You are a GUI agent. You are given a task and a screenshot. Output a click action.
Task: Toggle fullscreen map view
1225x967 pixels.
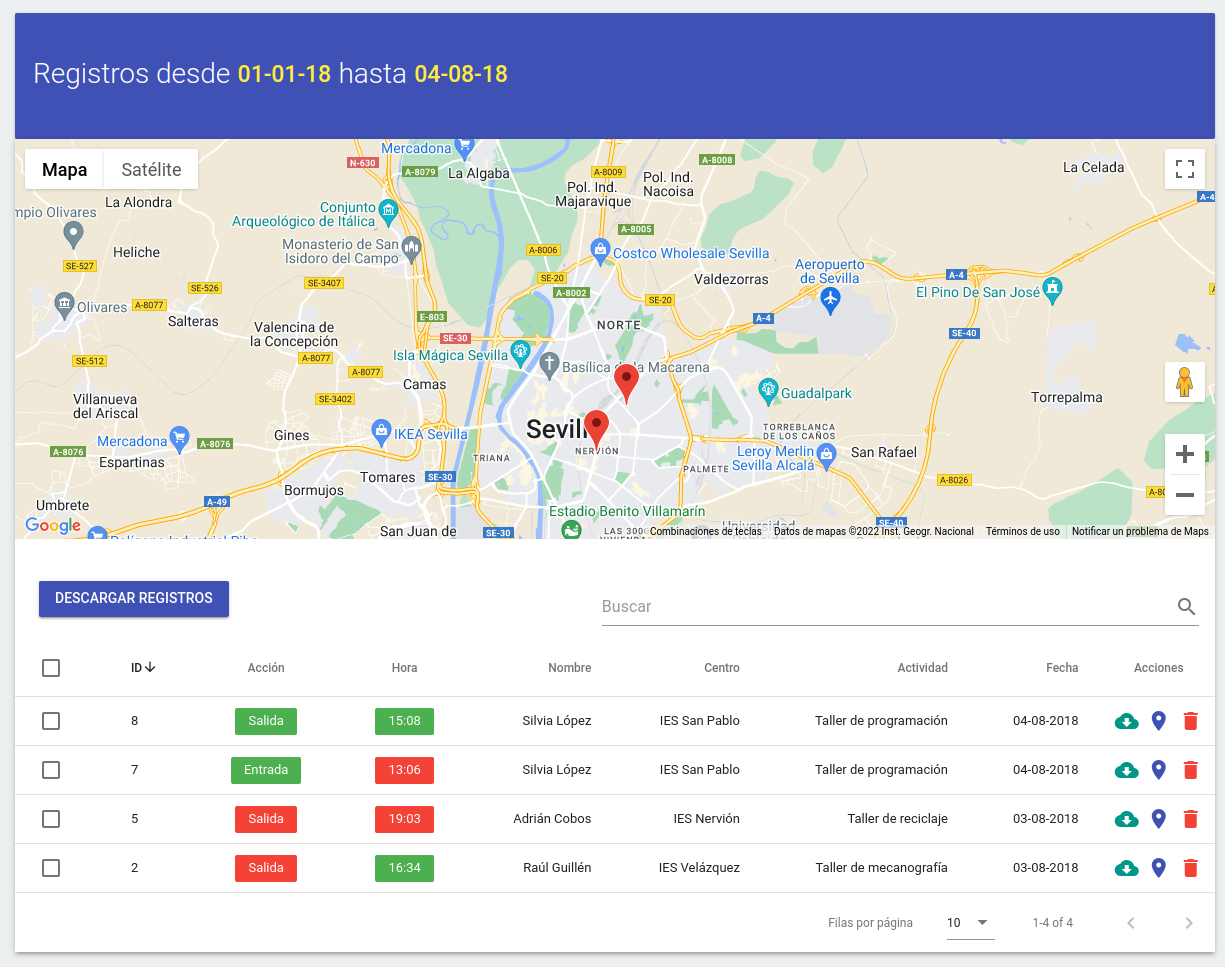(x=1185, y=169)
